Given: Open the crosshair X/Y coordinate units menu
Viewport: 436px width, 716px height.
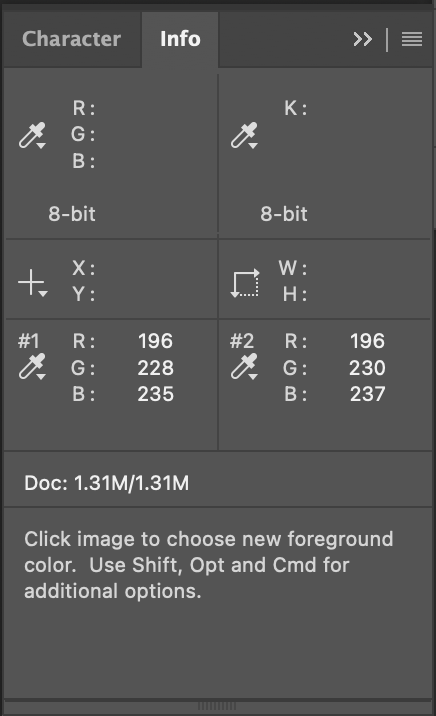Looking at the screenshot, I should [32, 283].
